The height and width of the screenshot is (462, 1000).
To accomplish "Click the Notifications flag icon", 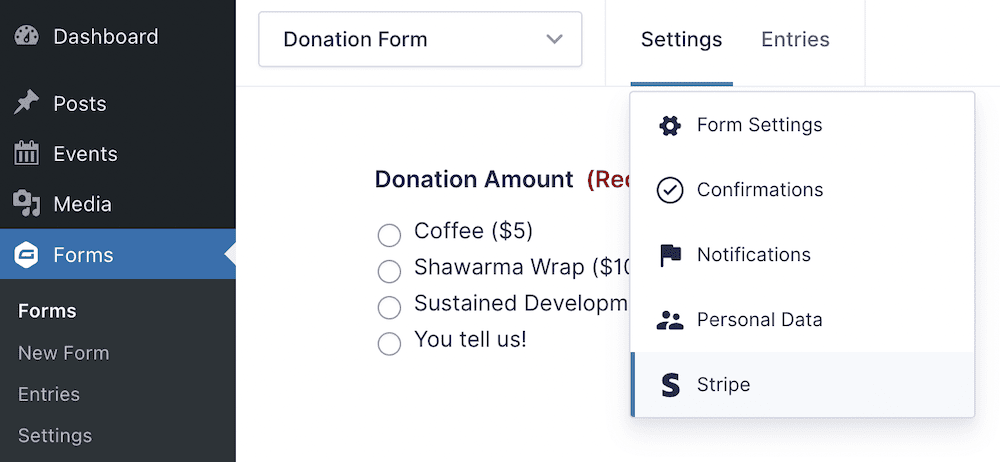I will 669,255.
